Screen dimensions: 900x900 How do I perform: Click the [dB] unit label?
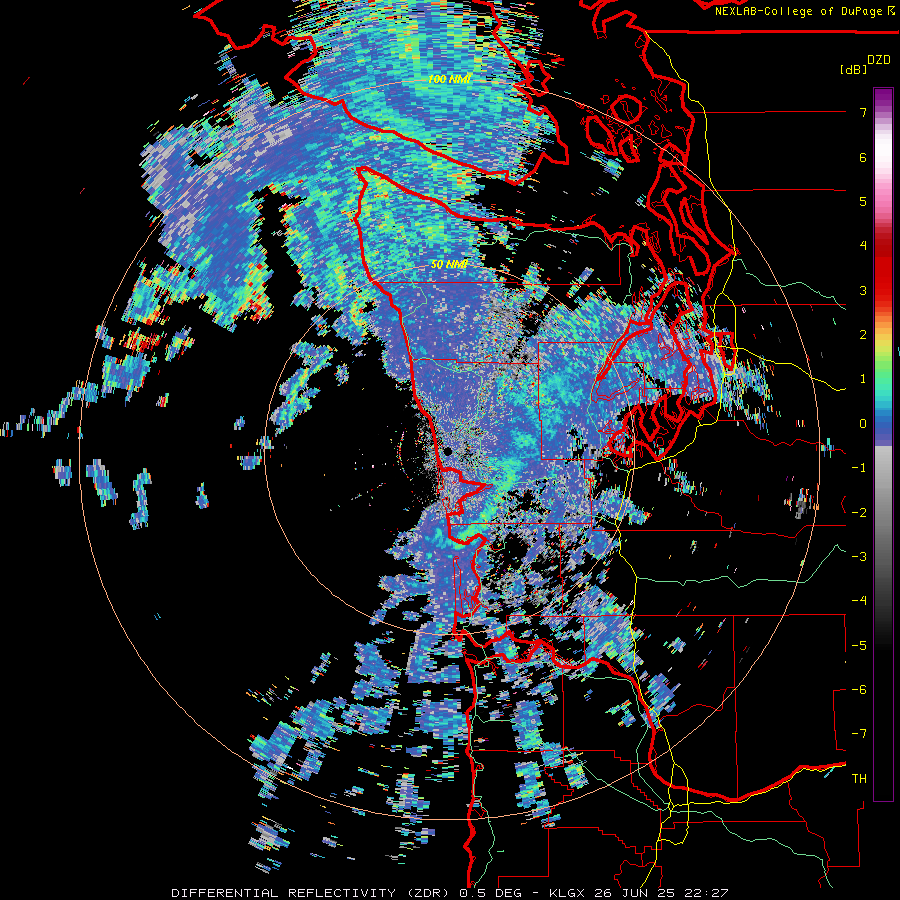[853, 69]
